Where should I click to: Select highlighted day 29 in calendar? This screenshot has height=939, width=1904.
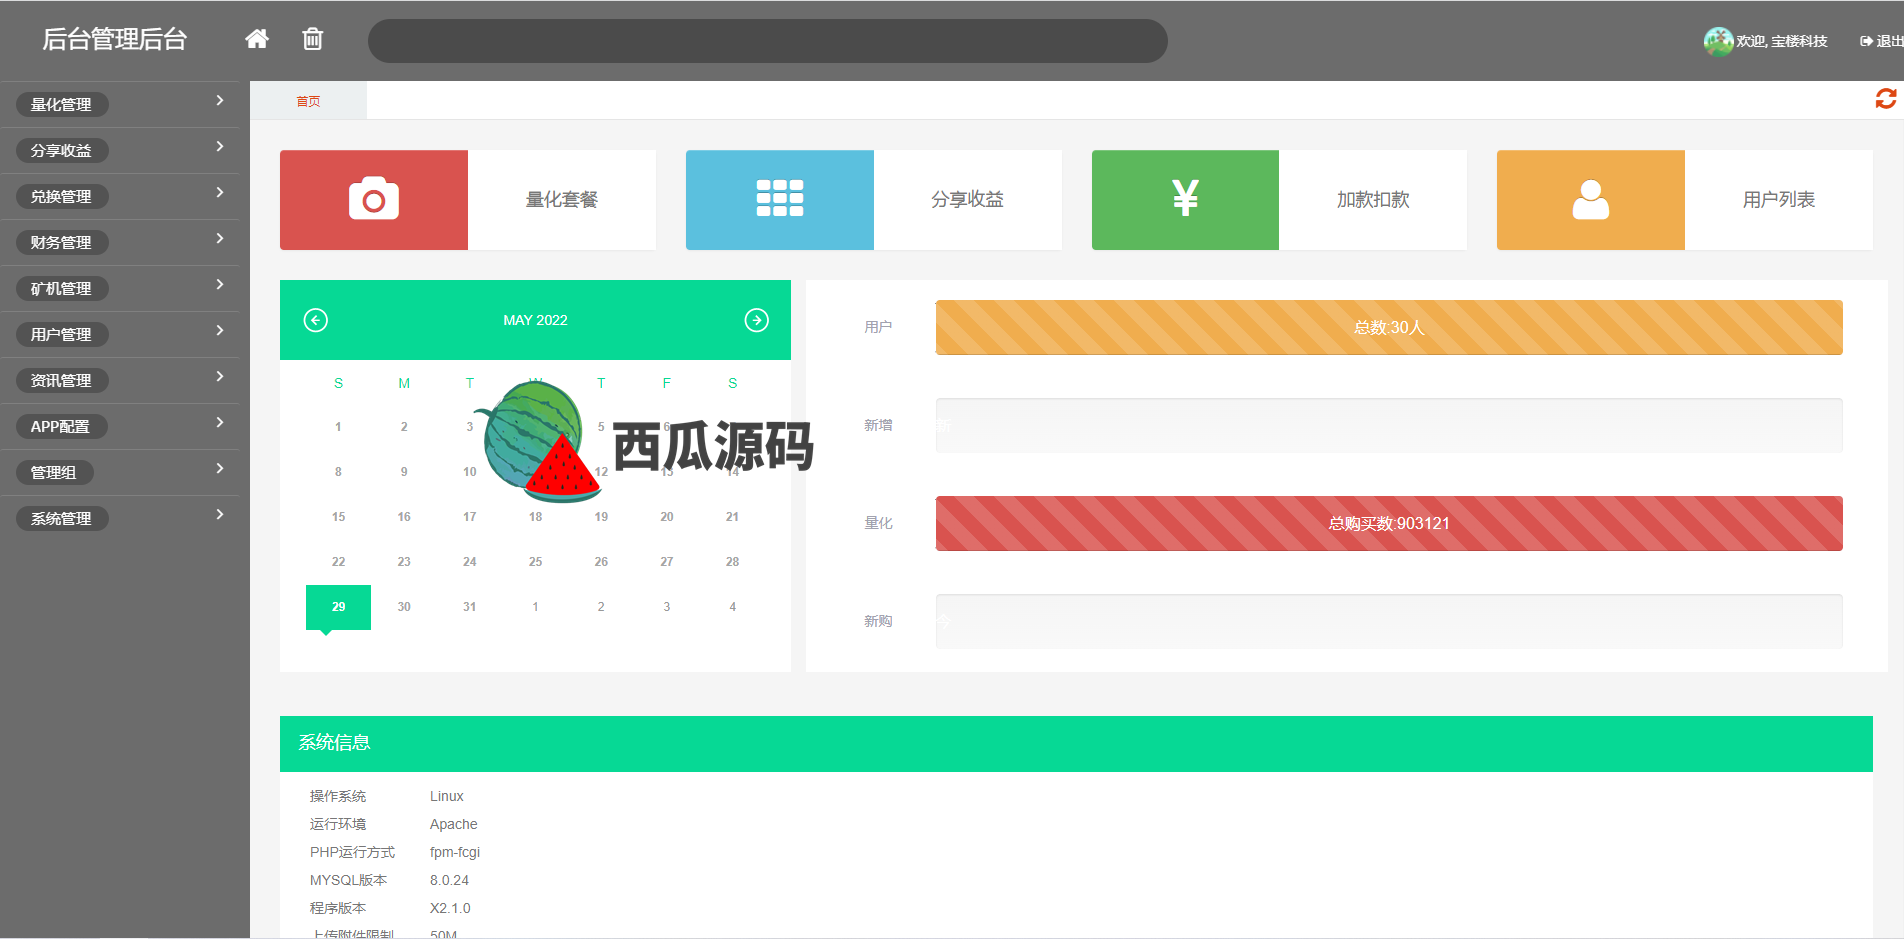[338, 607]
